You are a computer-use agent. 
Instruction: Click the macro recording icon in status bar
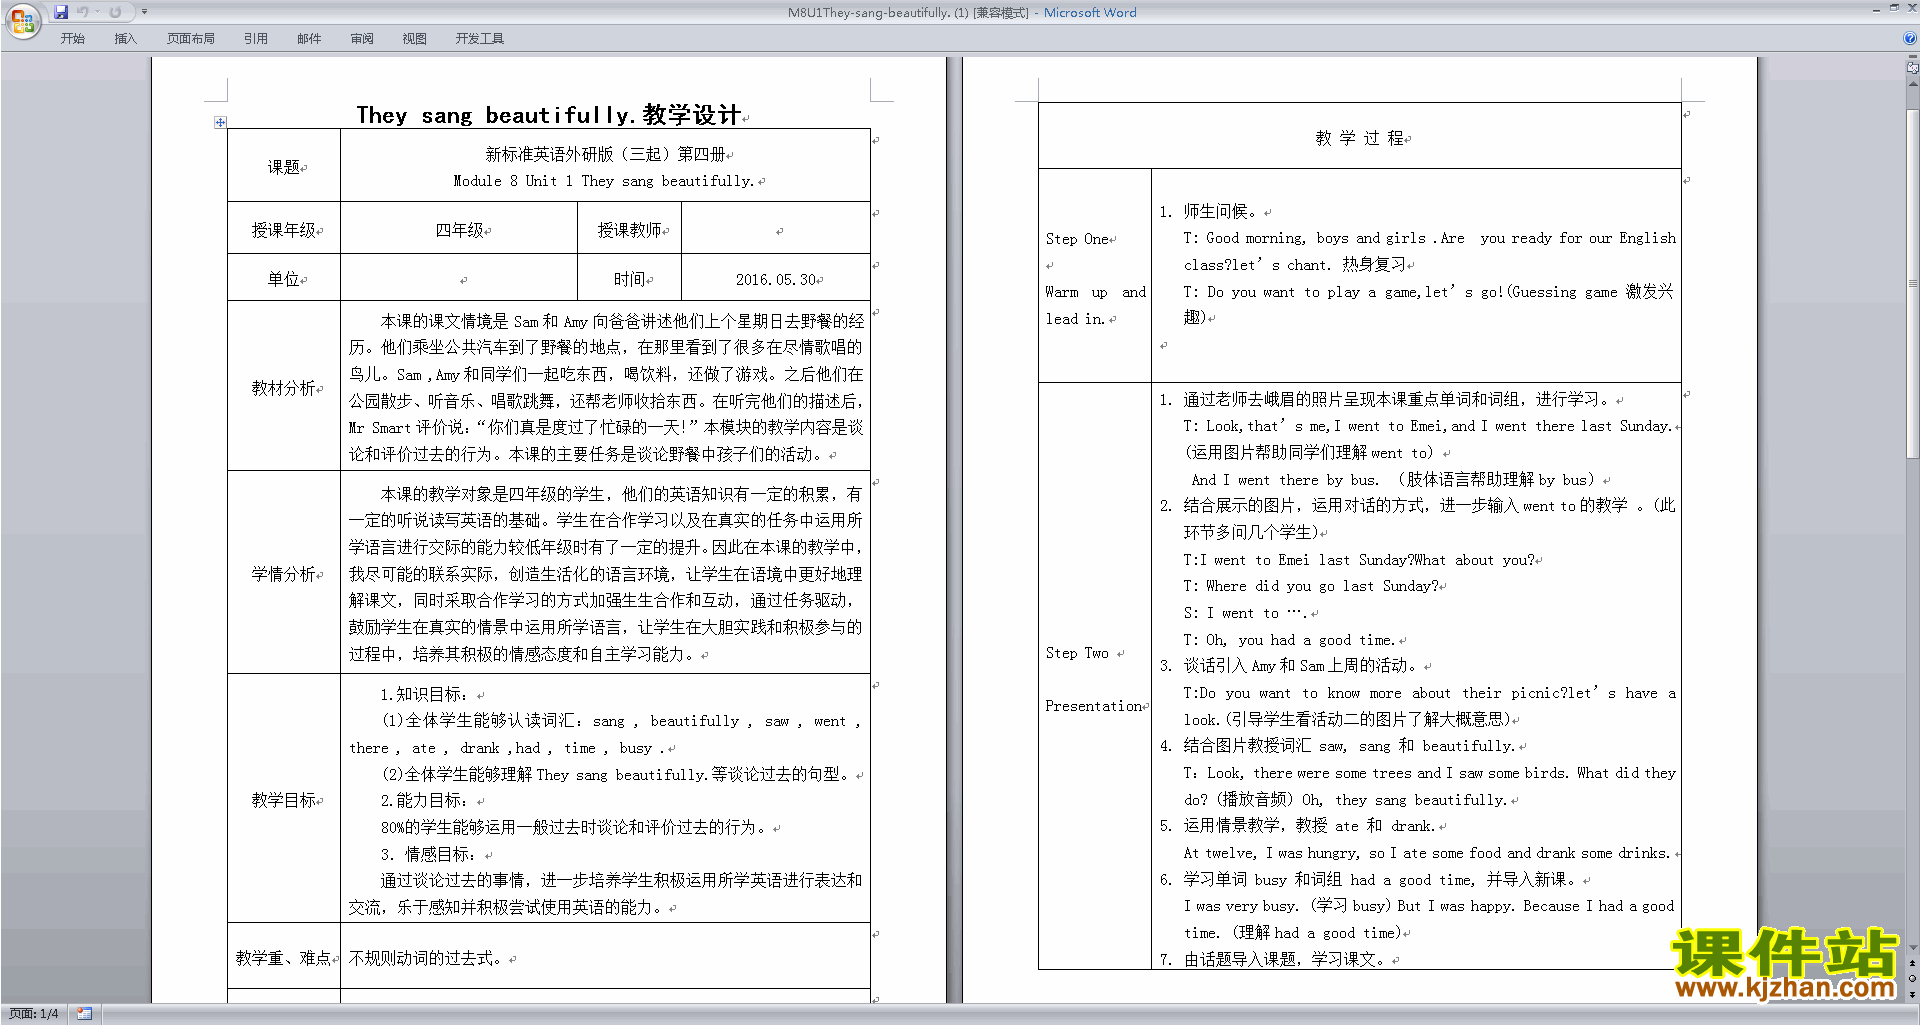coord(85,1014)
